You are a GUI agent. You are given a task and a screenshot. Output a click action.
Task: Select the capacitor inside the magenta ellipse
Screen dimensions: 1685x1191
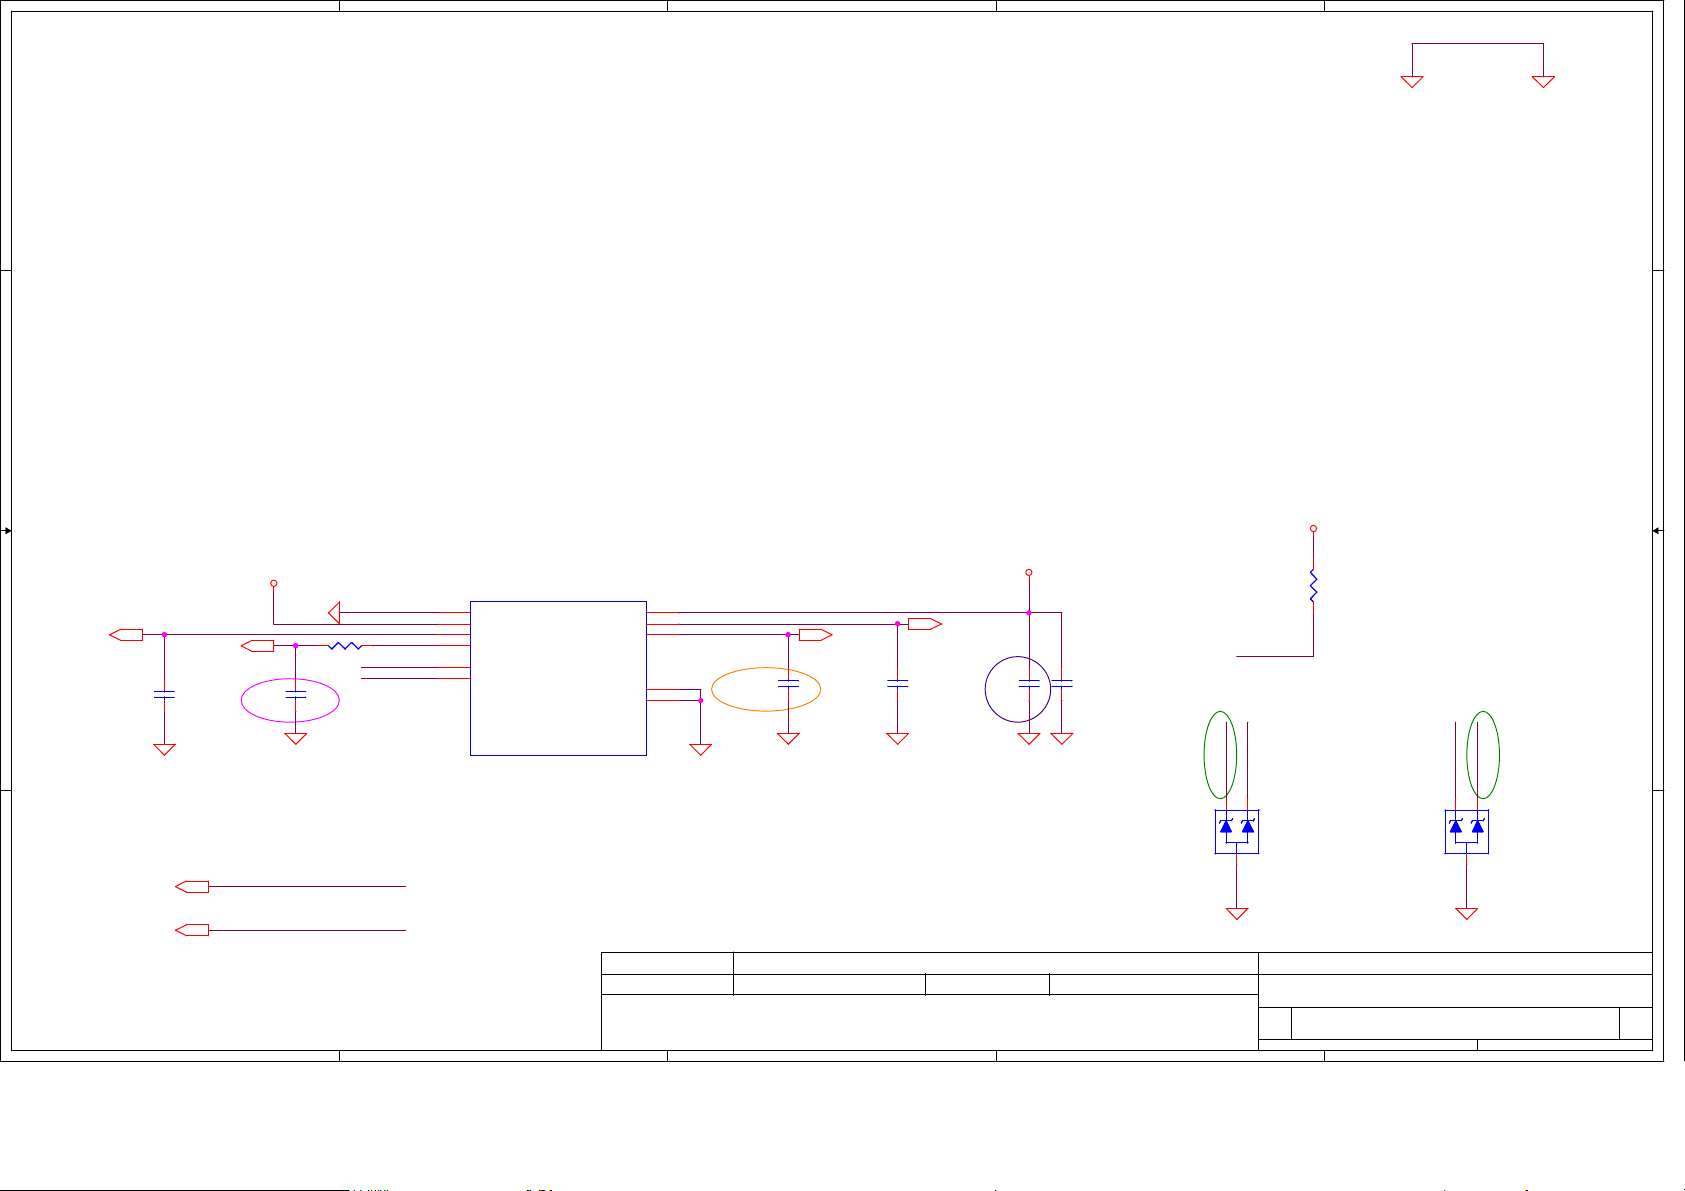pyautogui.click(x=295, y=693)
